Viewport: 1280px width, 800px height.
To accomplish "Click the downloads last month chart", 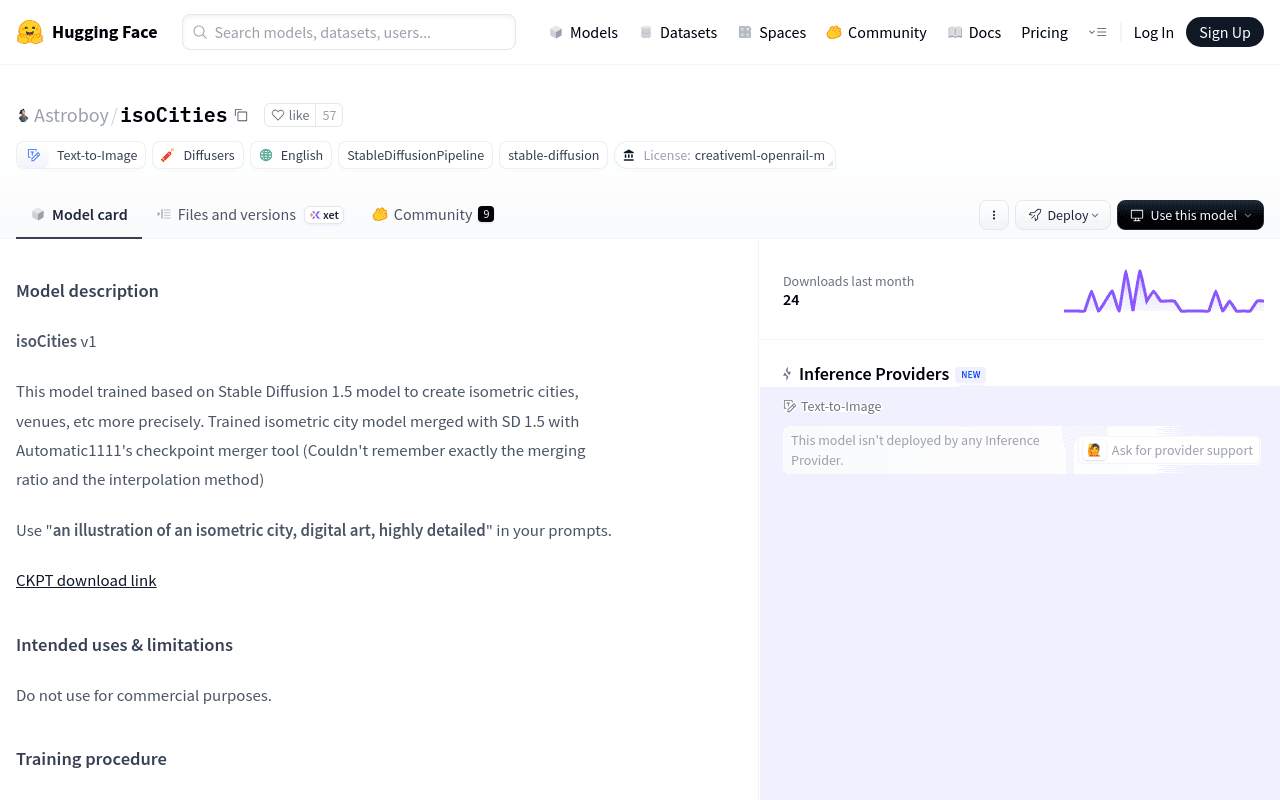I will [1164, 291].
